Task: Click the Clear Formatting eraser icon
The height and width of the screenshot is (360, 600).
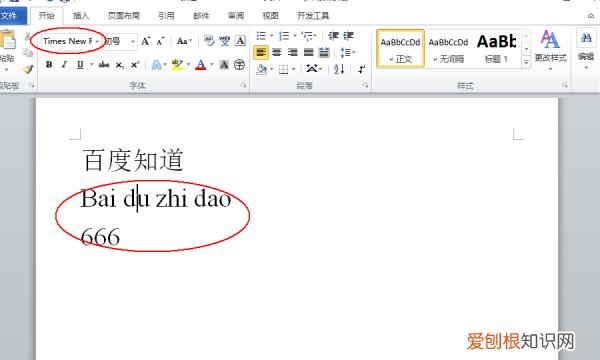Action: click(209, 41)
